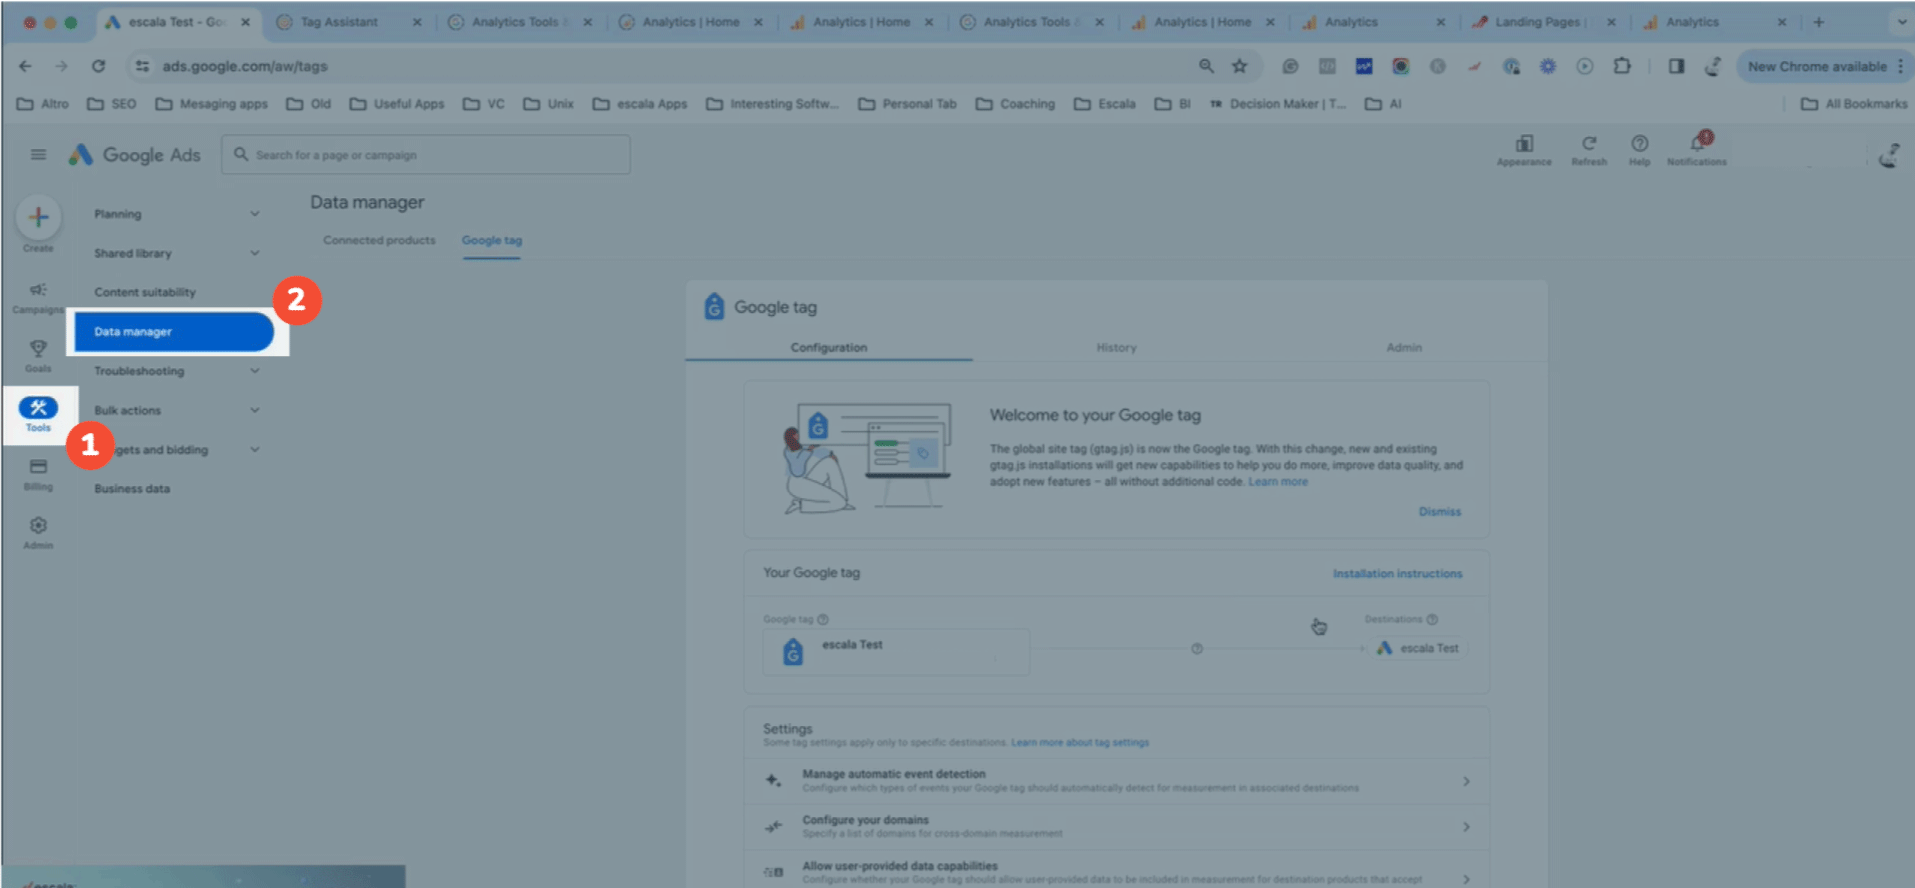Expand the Shared library section
1915x888 pixels.
coord(175,254)
